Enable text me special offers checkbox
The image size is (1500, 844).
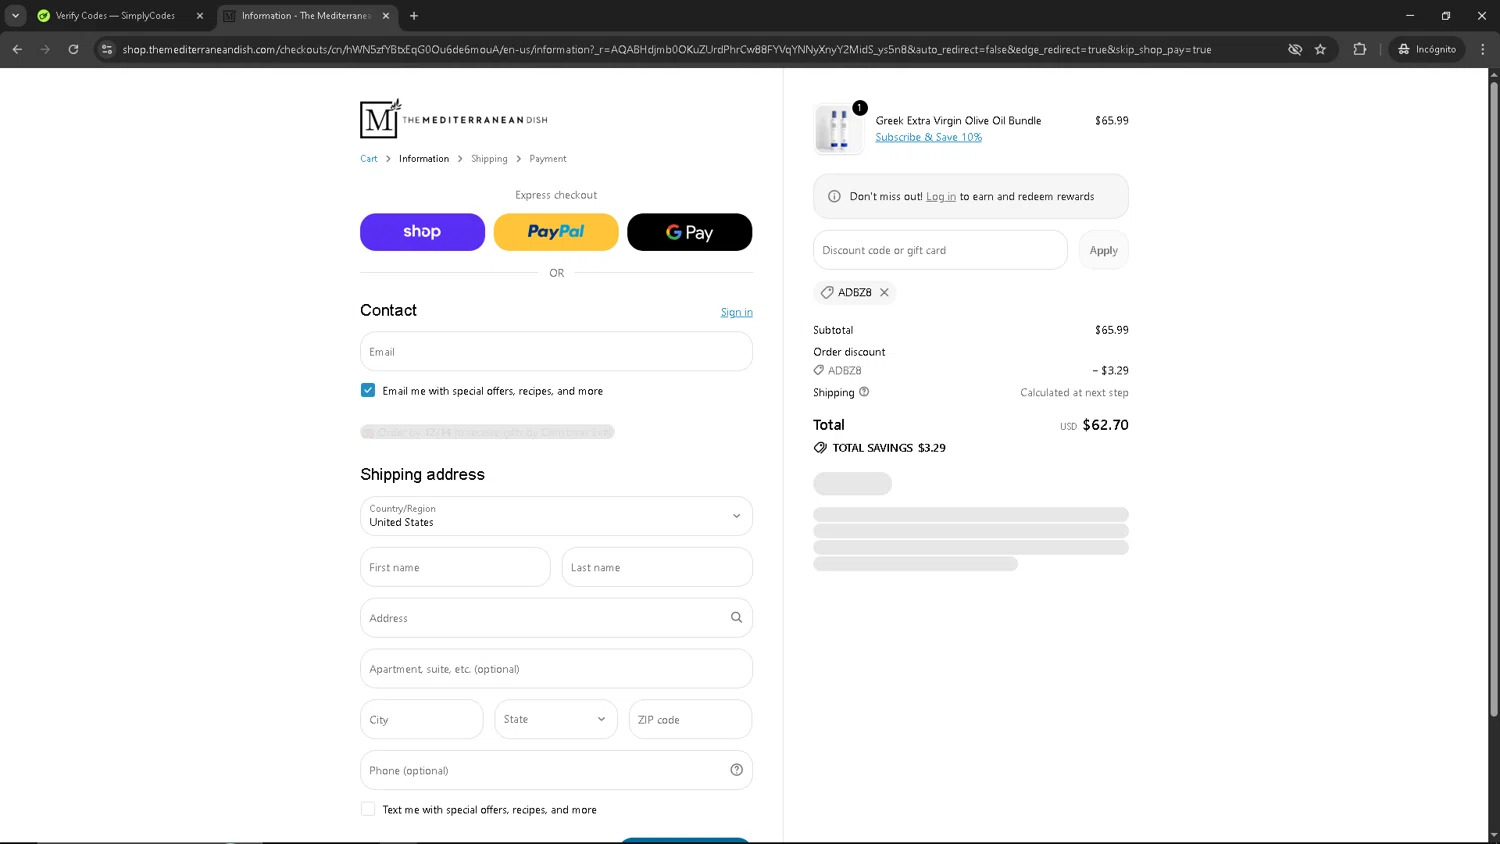point(368,809)
